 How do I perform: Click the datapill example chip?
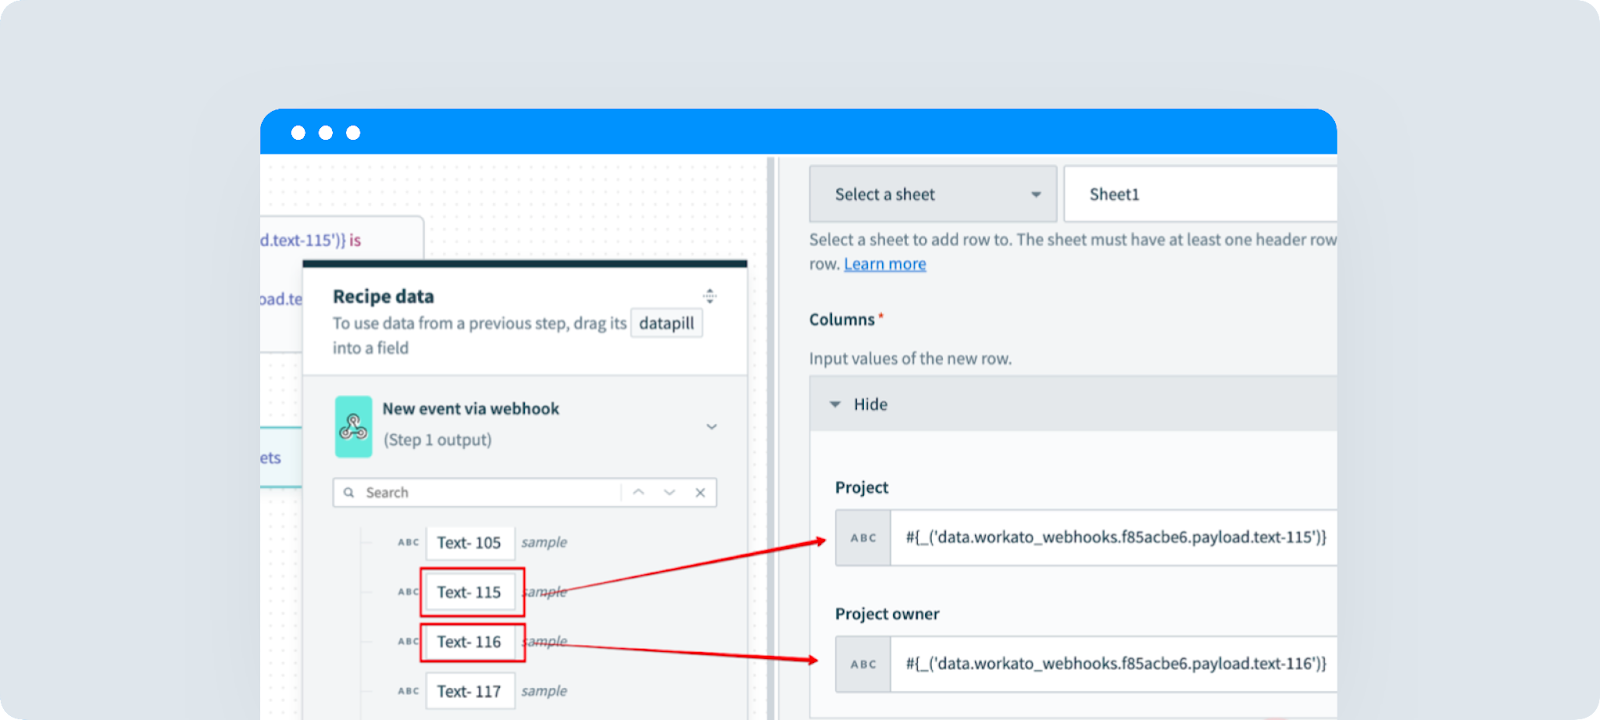point(666,323)
